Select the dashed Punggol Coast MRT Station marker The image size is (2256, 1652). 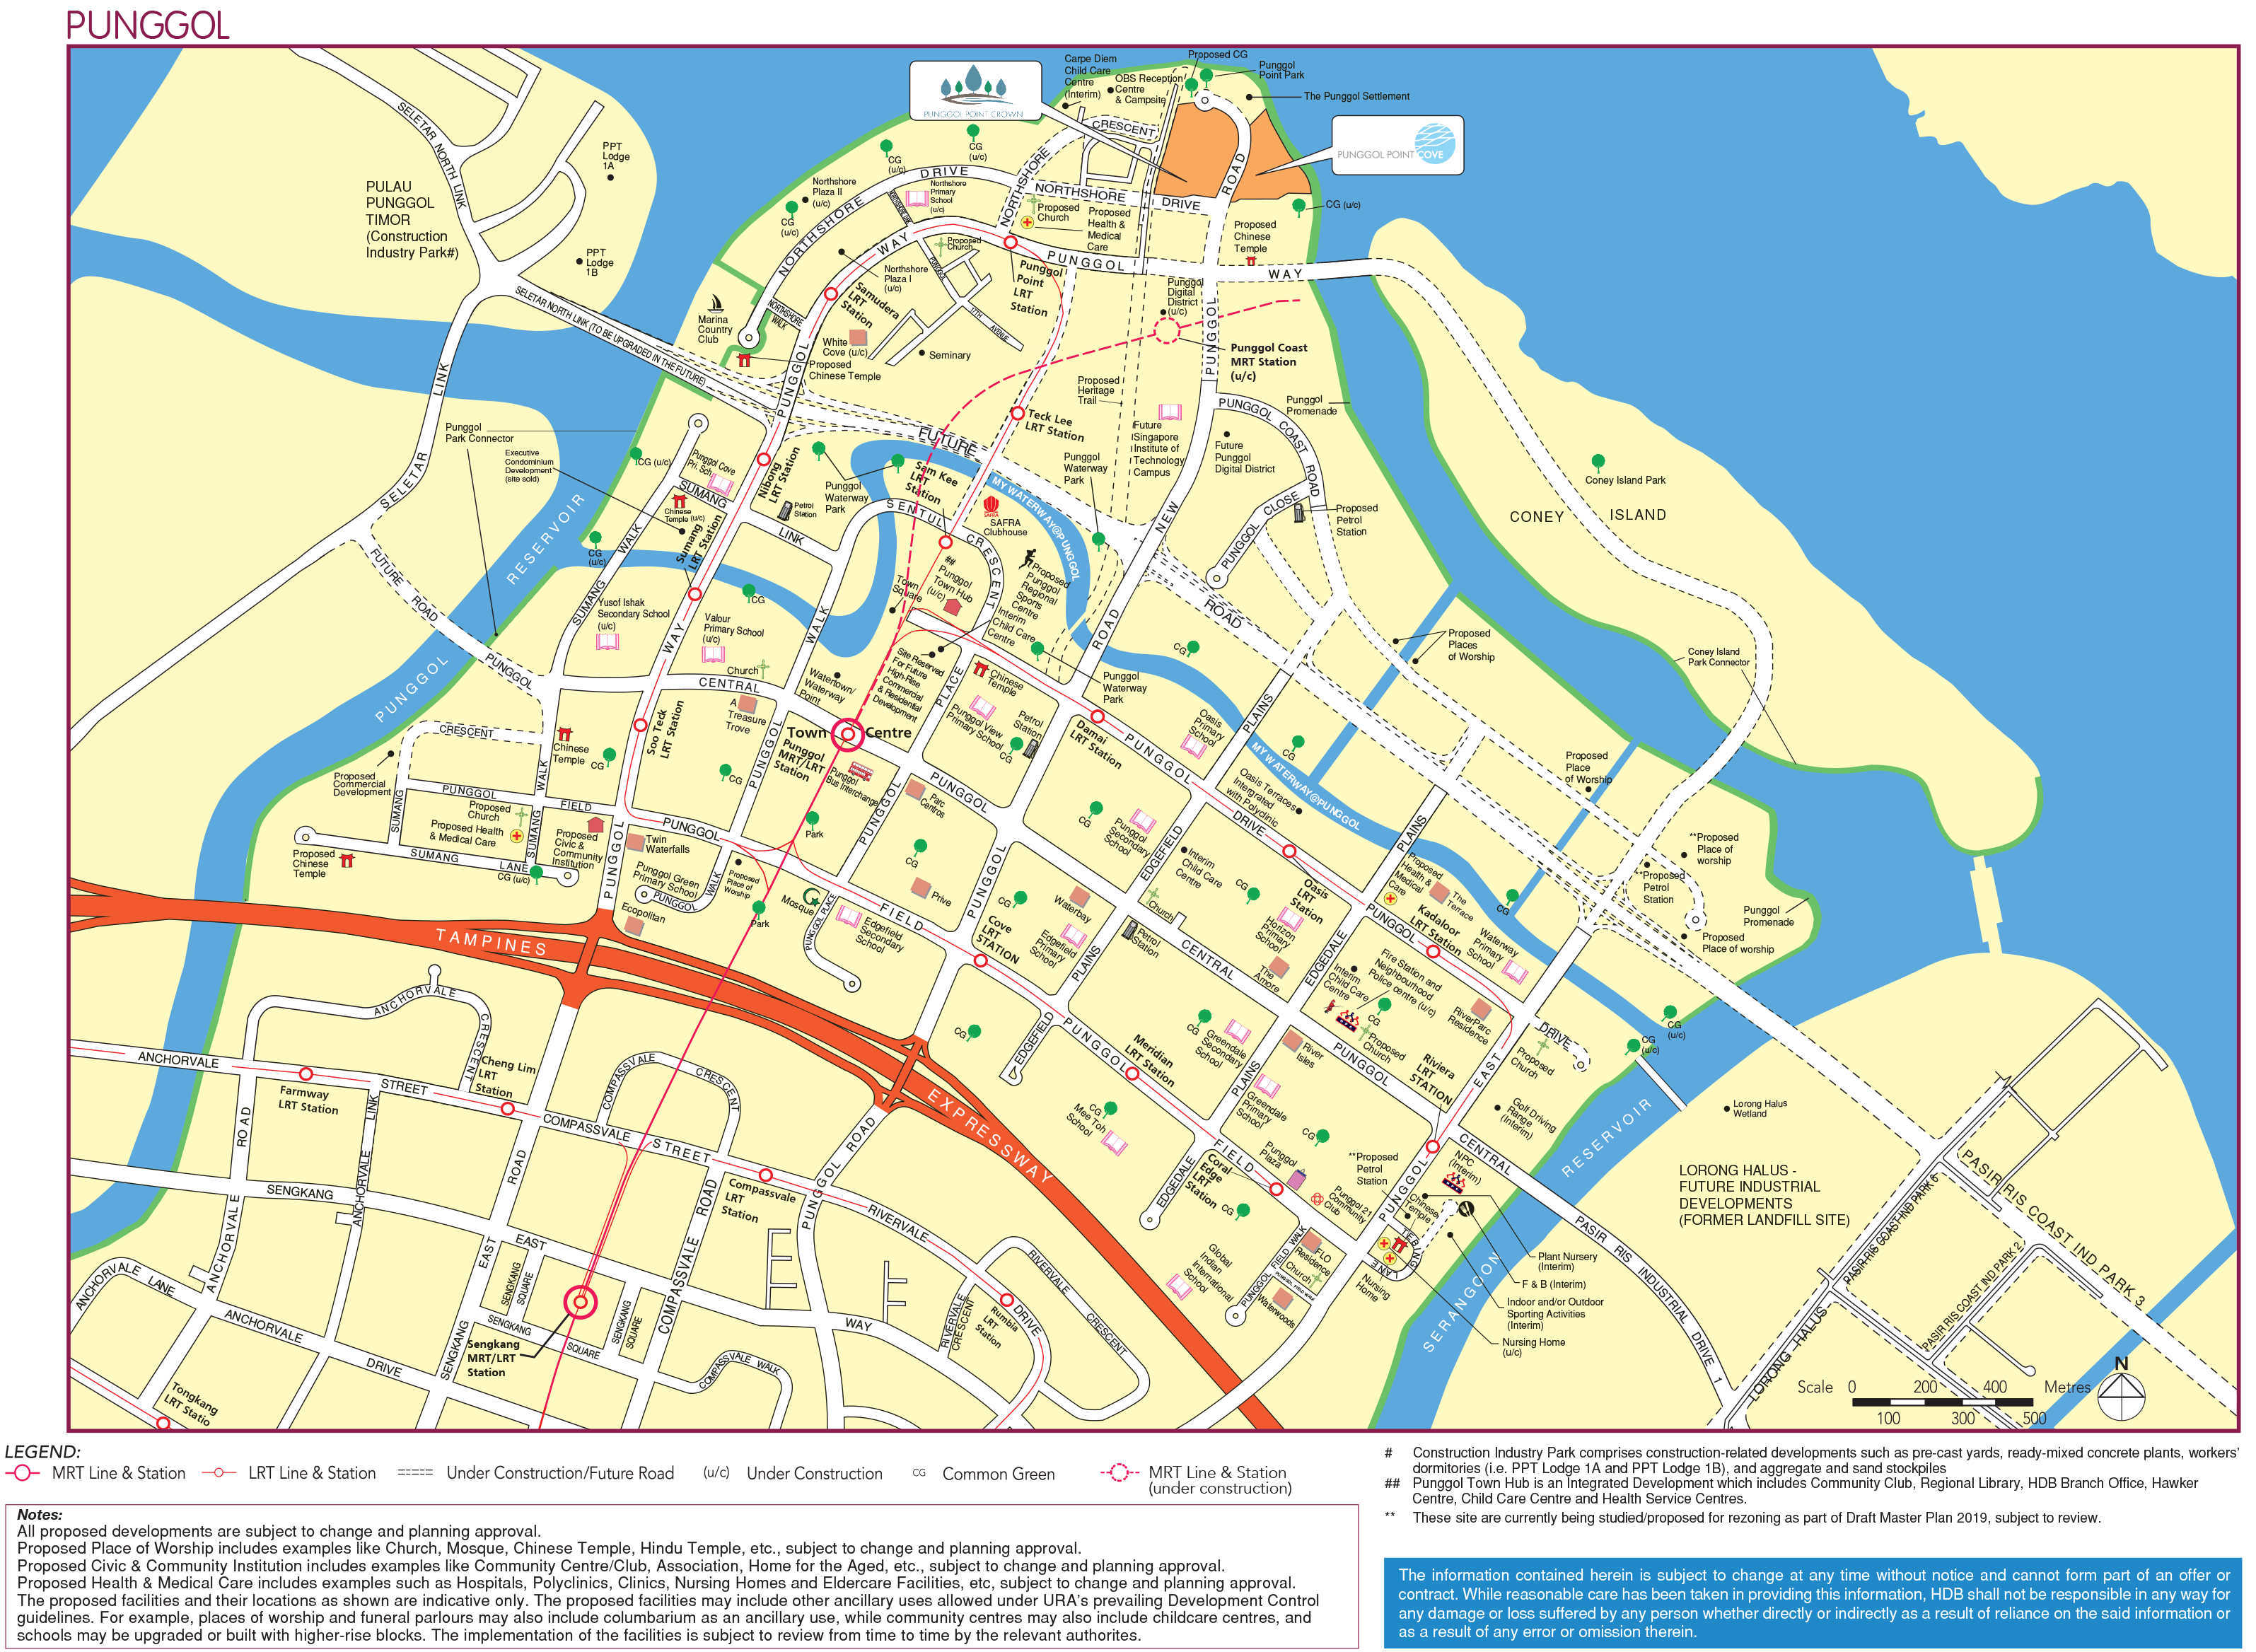1167,330
